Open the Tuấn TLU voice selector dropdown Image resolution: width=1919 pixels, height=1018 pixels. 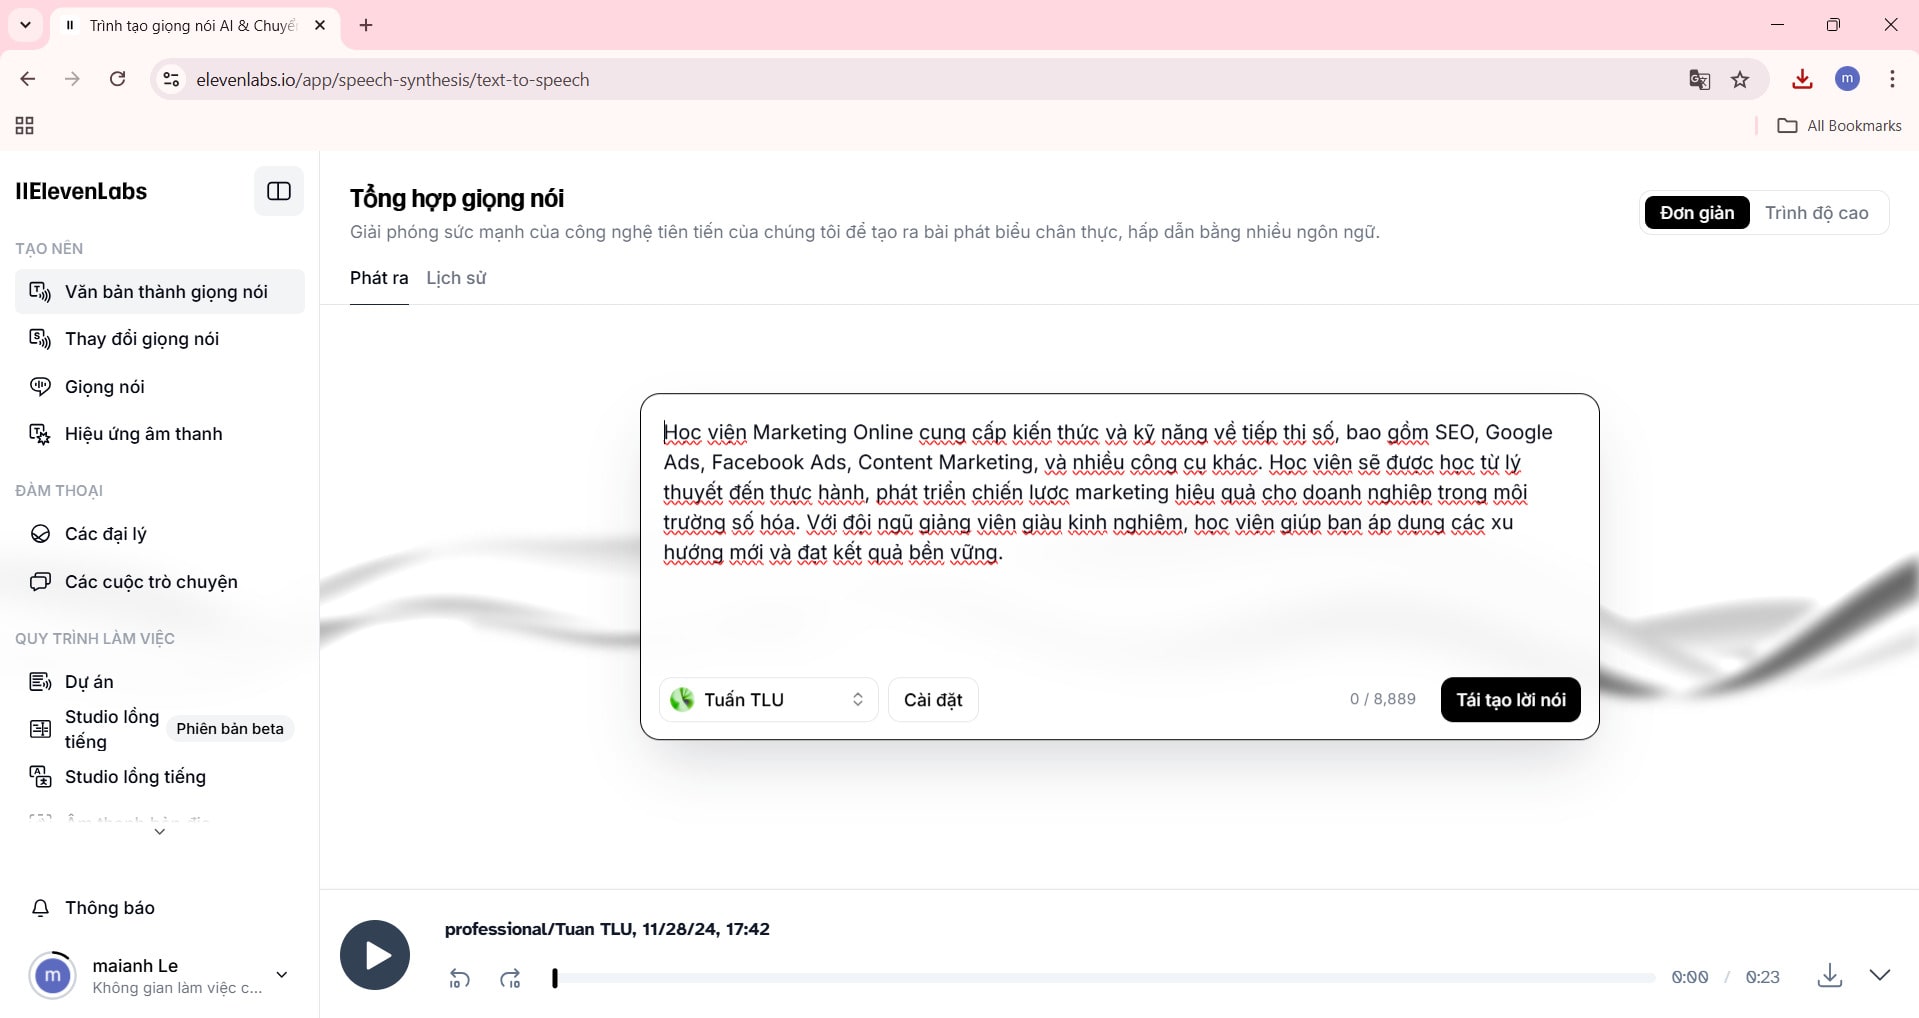tap(768, 700)
